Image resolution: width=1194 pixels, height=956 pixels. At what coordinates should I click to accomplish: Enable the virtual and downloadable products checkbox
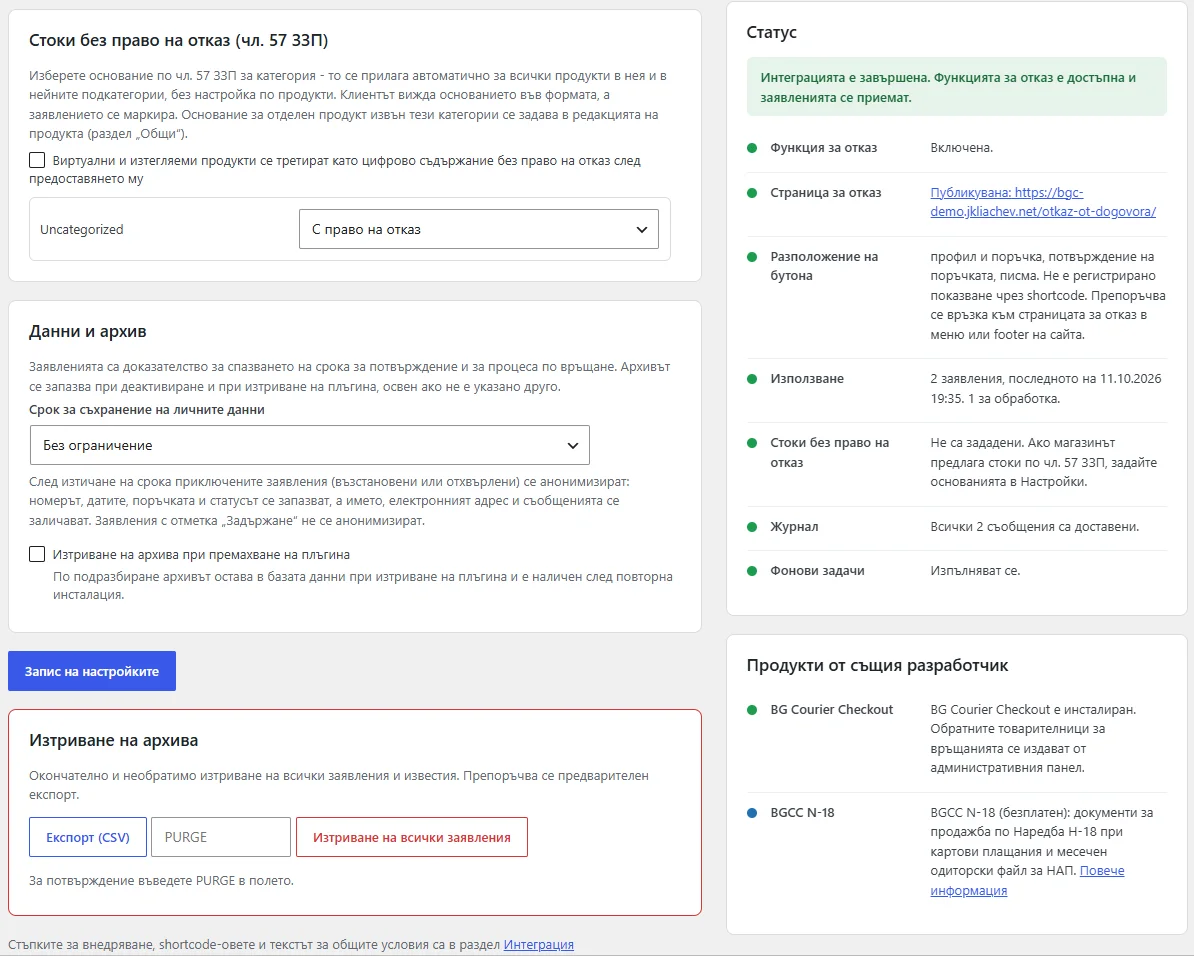tap(37, 160)
